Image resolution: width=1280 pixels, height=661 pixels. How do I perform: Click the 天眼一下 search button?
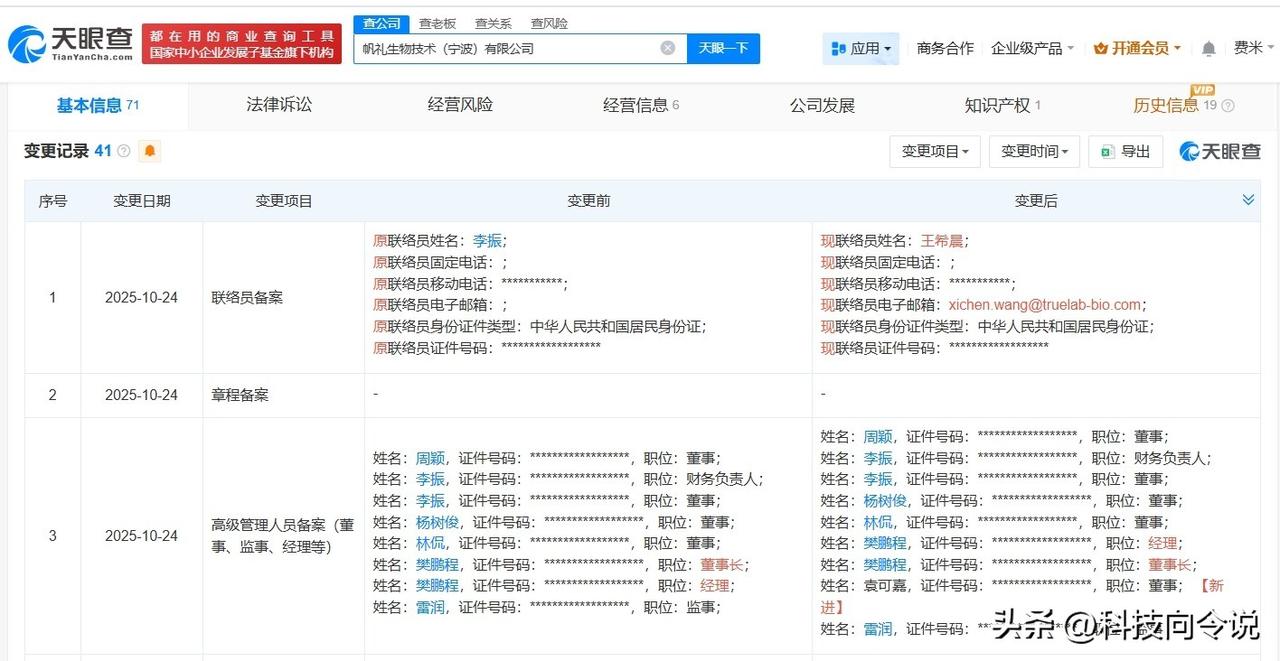(x=723, y=47)
